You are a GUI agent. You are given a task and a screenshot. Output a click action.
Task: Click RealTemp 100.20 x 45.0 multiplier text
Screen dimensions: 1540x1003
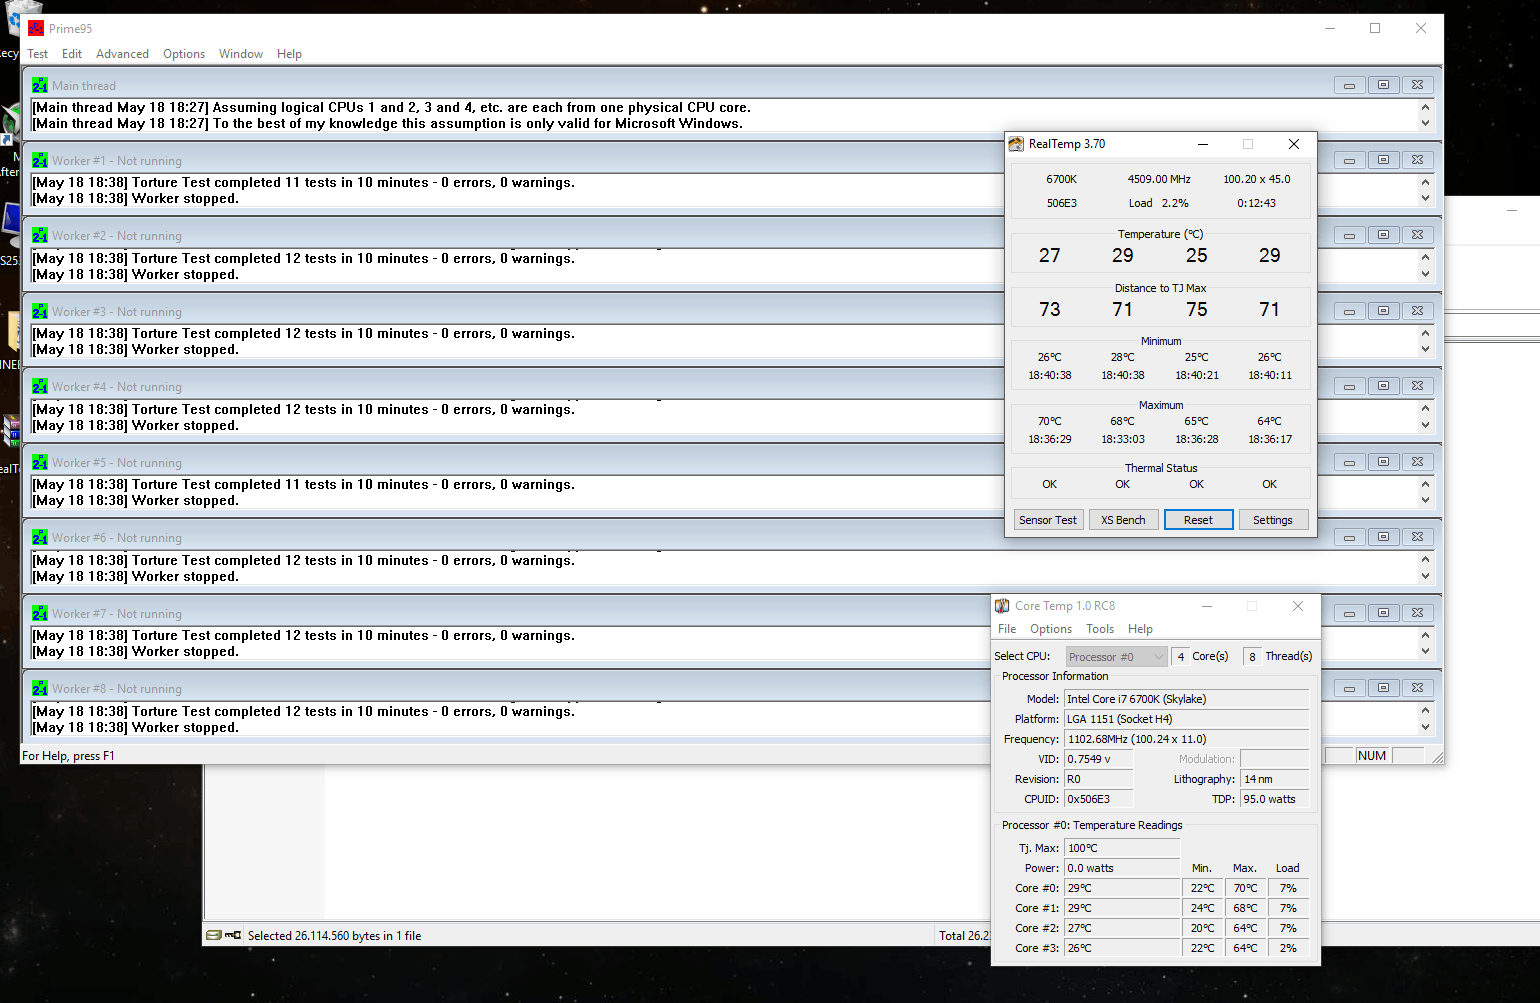pyautogui.click(x=1257, y=179)
